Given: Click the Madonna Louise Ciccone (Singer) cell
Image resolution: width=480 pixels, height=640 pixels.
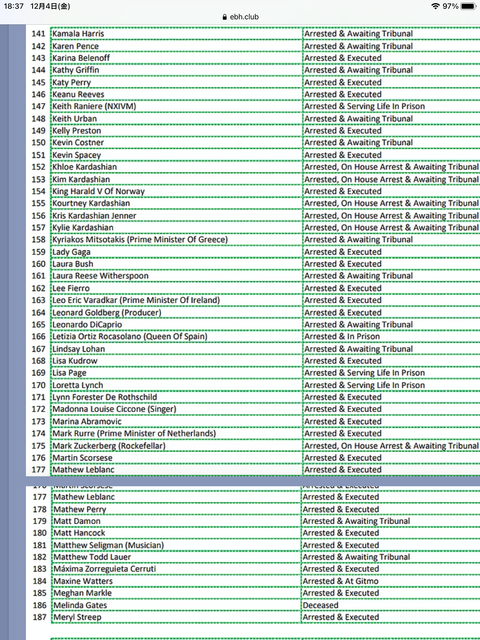Looking at the screenshot, I should click(176, 409).
